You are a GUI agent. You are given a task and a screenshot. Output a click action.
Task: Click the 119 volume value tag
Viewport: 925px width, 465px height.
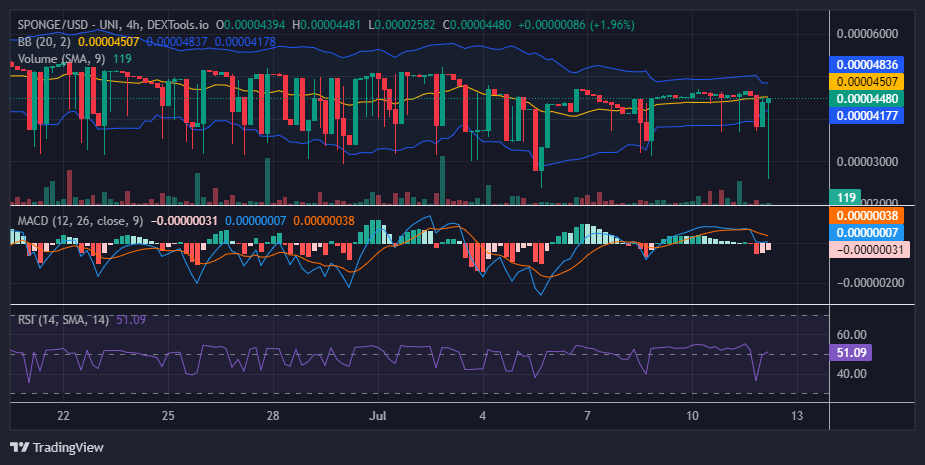(x=845, y=197)
